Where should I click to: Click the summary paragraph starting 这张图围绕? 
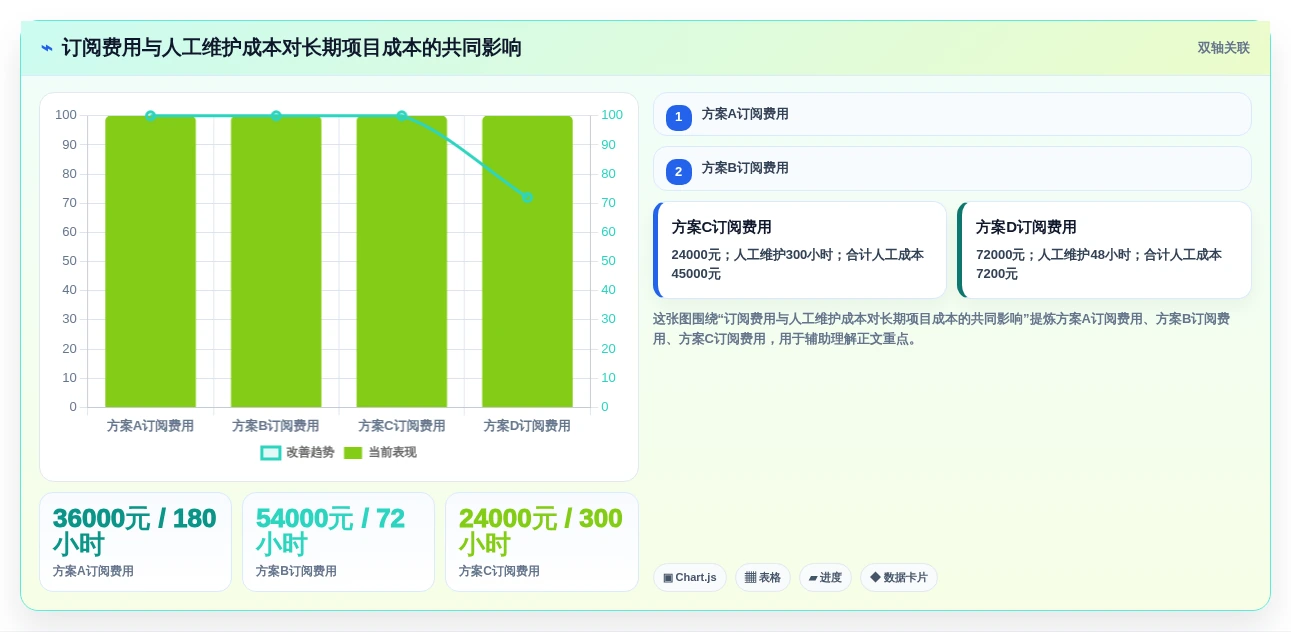(x=942, y=329)
